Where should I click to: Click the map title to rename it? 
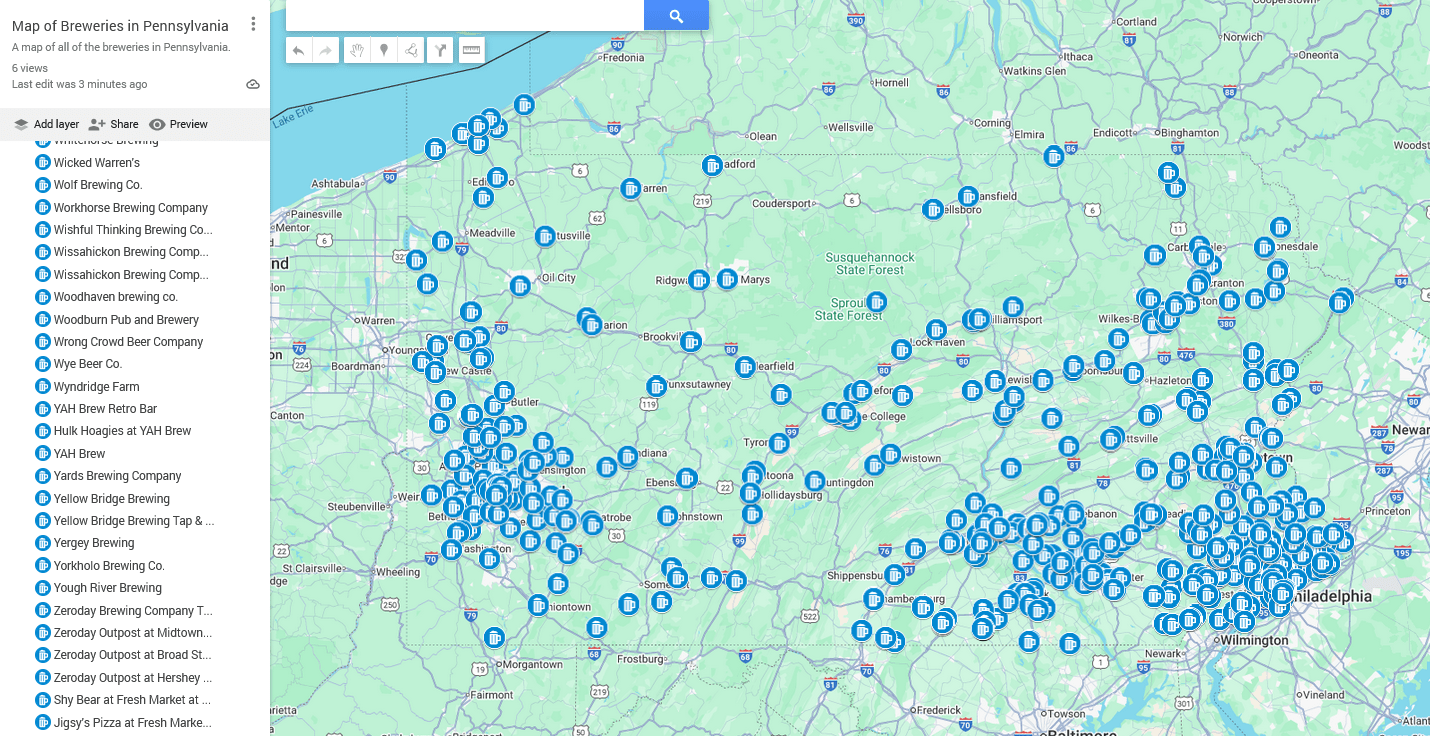119,25
